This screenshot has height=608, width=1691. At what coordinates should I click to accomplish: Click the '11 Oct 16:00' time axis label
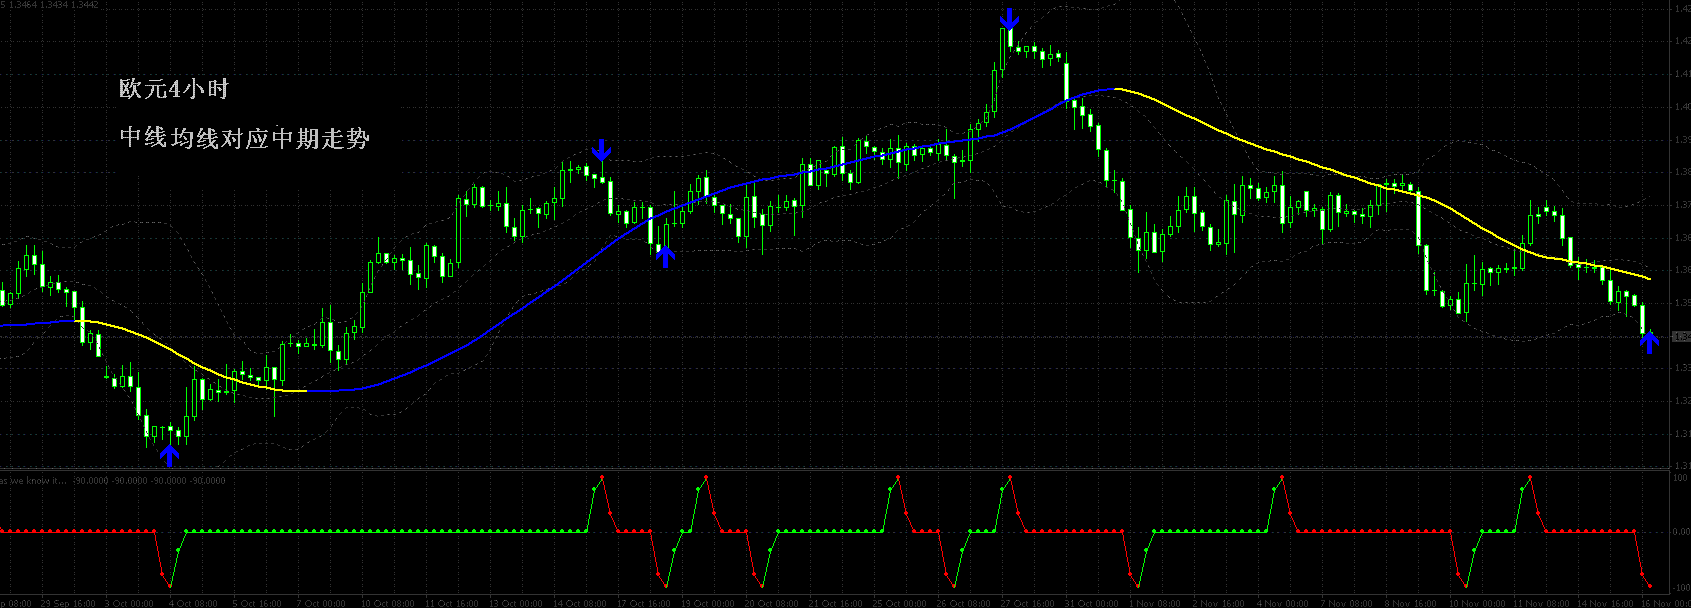pyautogui.click(x=451, y=603)
